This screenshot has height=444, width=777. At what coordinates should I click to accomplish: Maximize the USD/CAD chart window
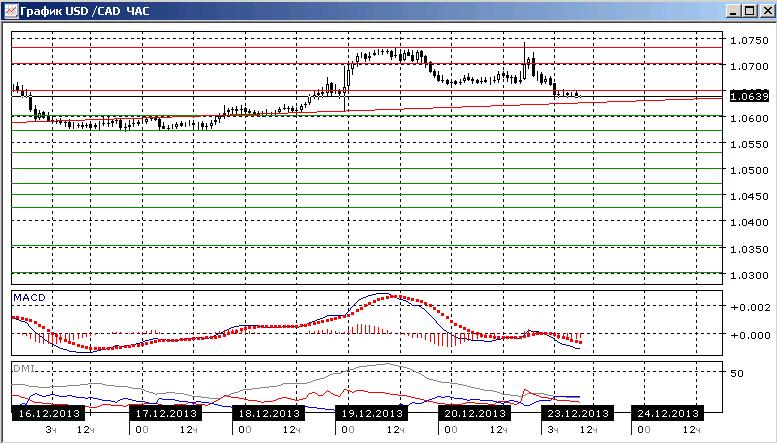750,10
